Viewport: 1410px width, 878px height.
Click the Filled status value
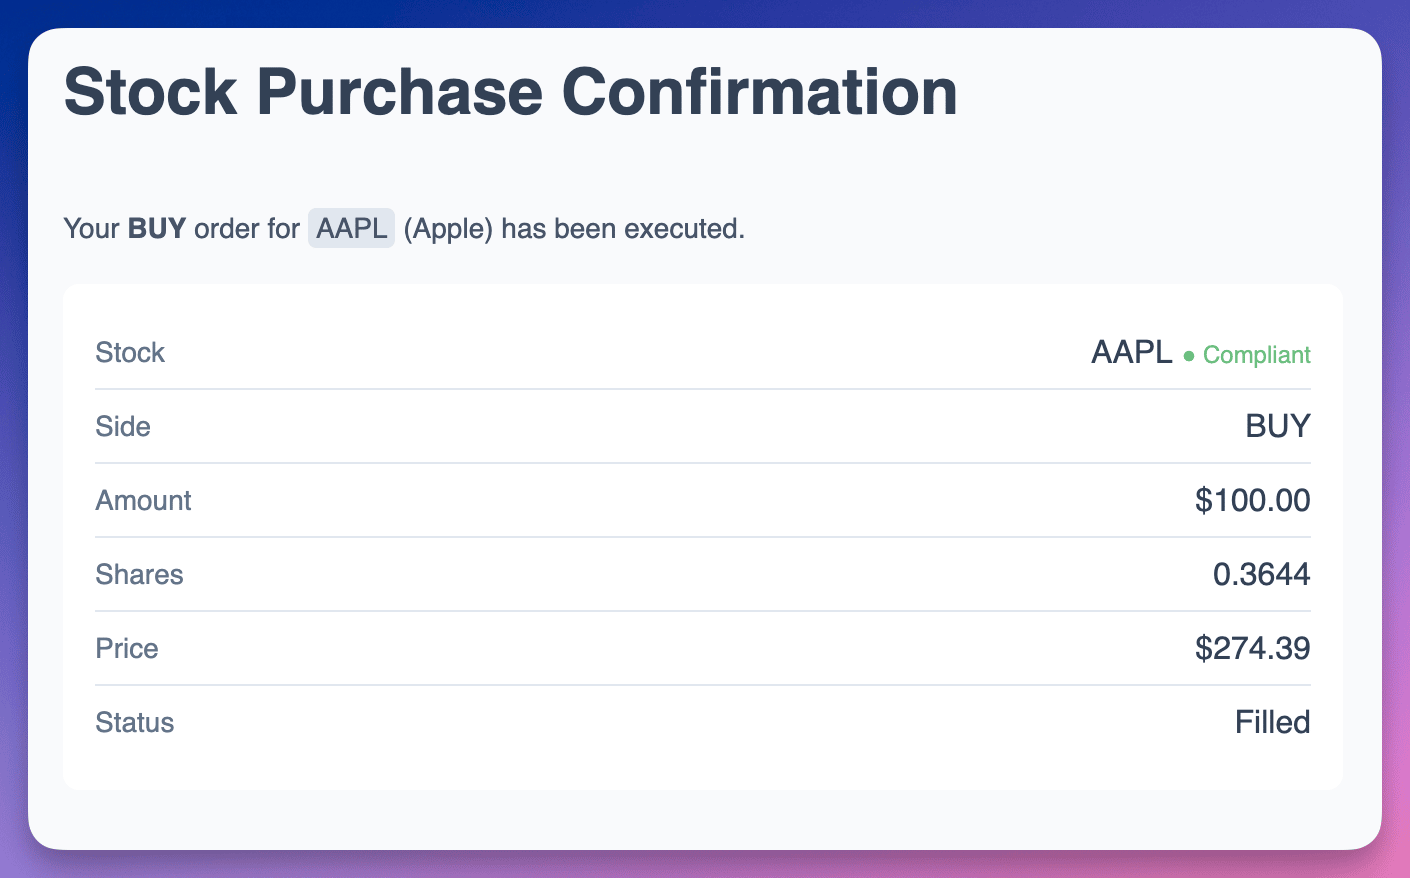[x=1272, y=722]
